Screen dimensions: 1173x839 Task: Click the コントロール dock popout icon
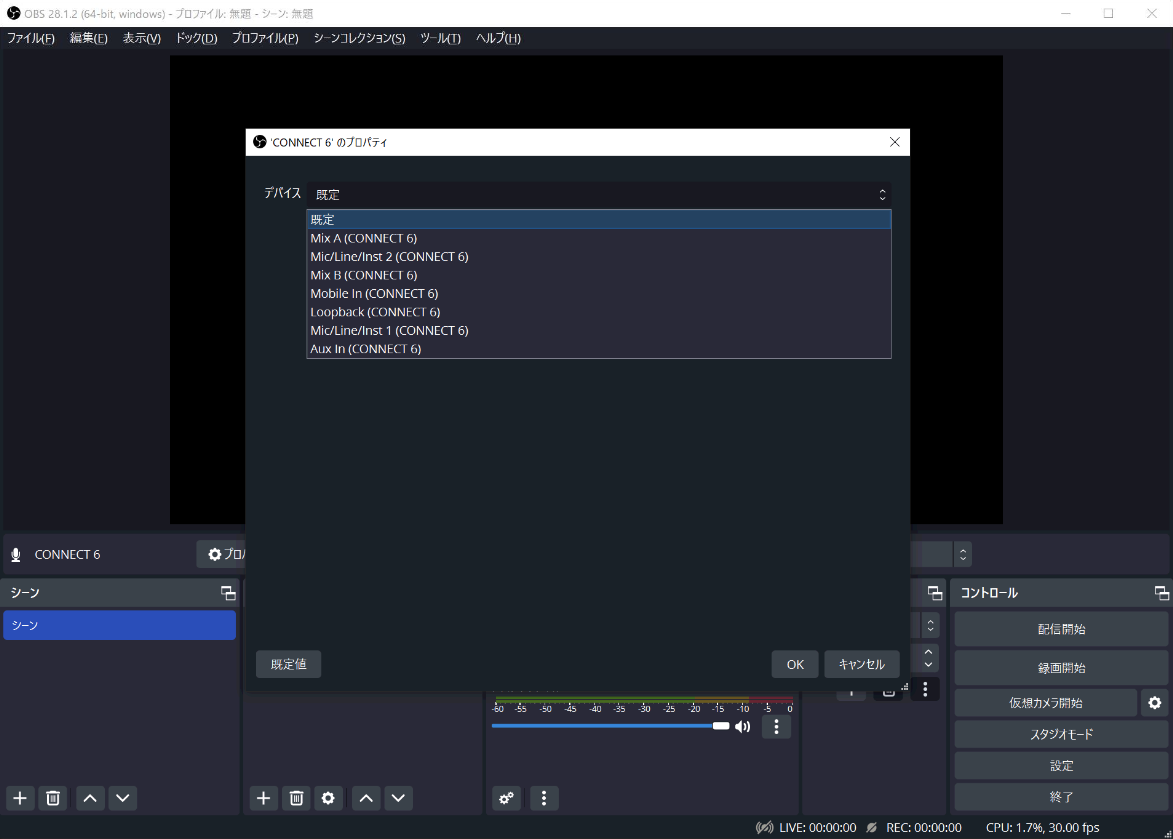pos(1162,593)
